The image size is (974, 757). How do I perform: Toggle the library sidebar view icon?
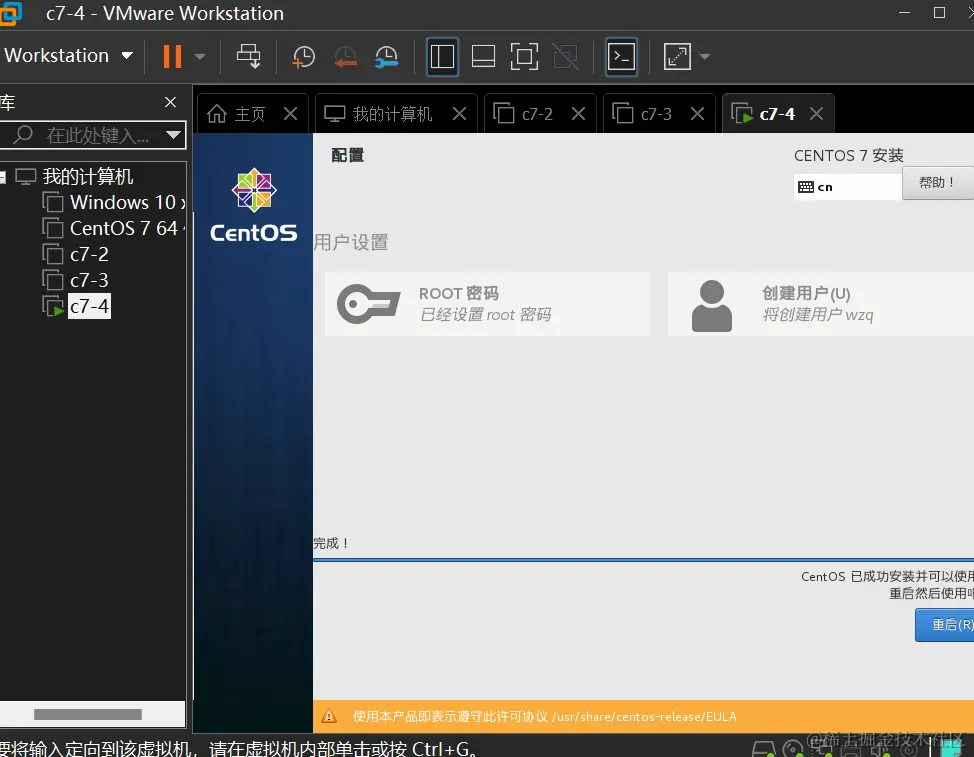[x=442, y=57]
